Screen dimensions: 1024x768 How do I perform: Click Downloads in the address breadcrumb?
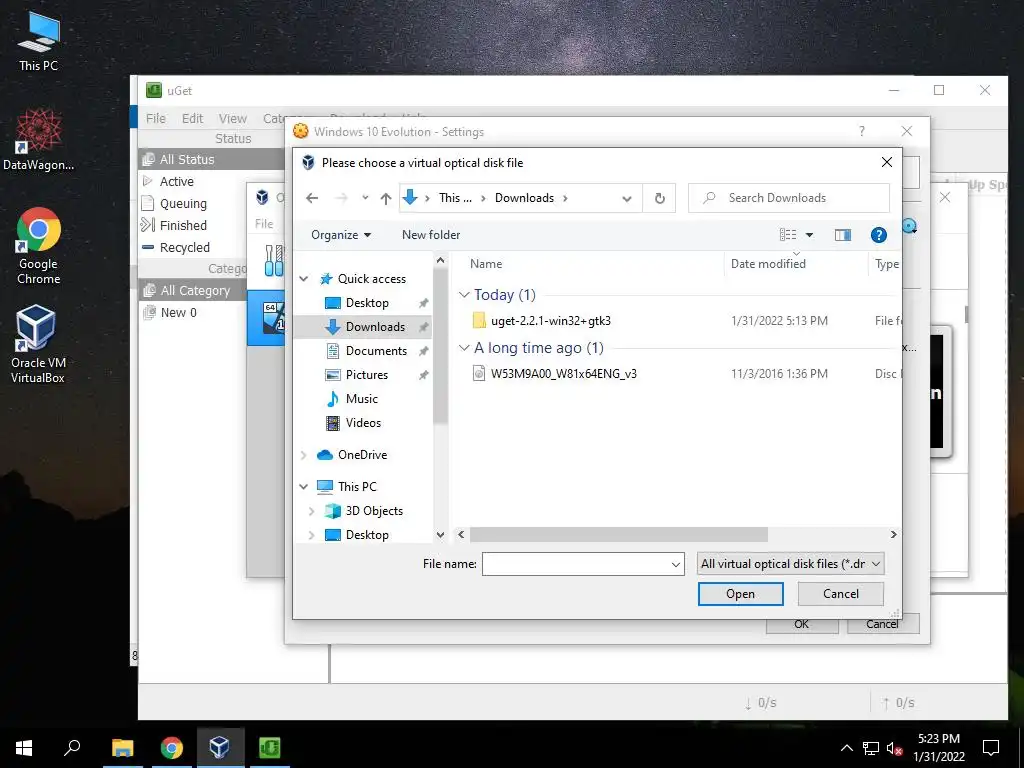(524, 198)
